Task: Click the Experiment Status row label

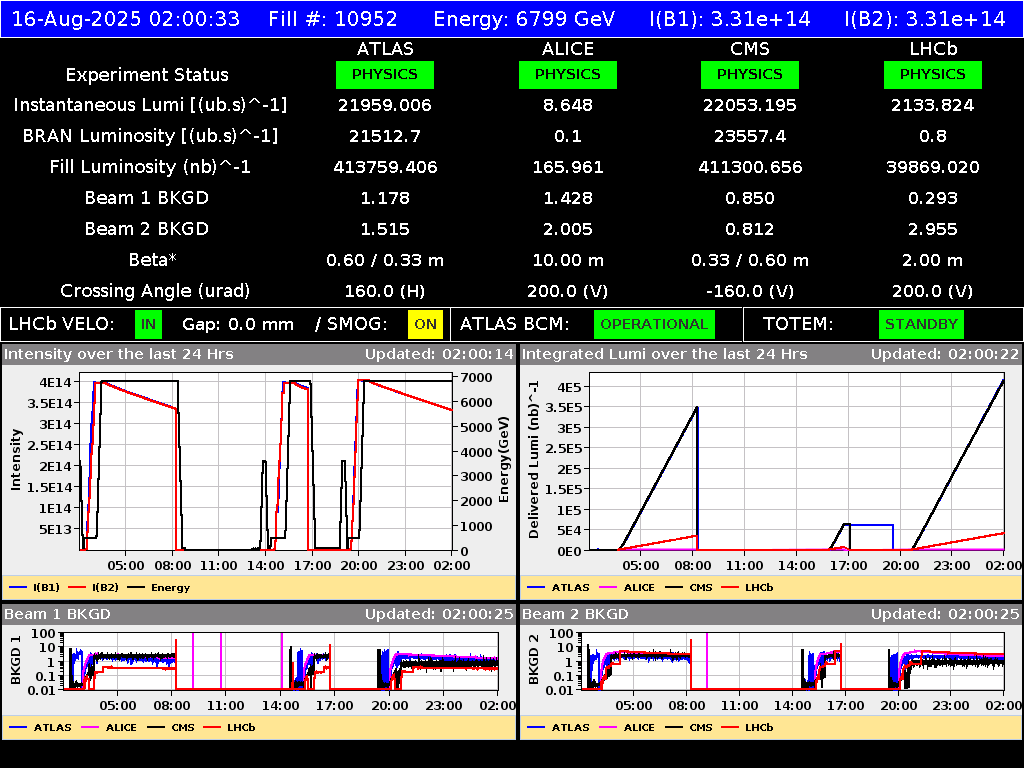Action: click(147, 75)
